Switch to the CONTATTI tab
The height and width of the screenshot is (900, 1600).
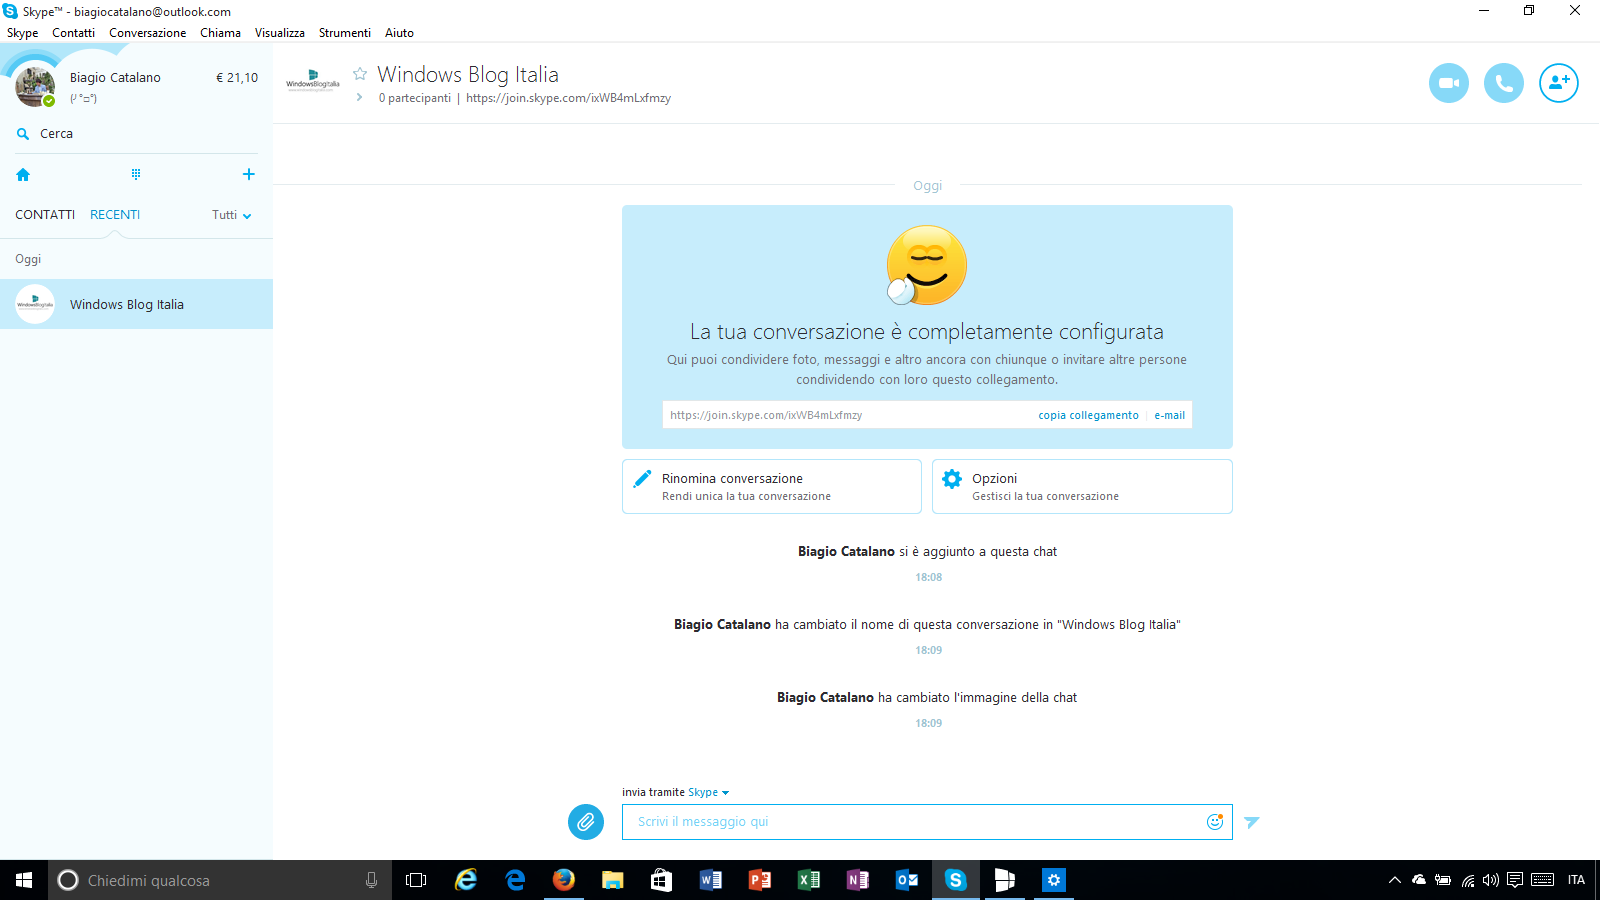[x=45, y=215]
